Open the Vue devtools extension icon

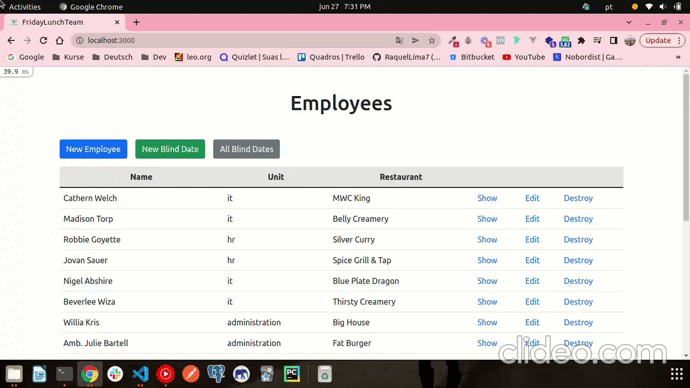533,40
